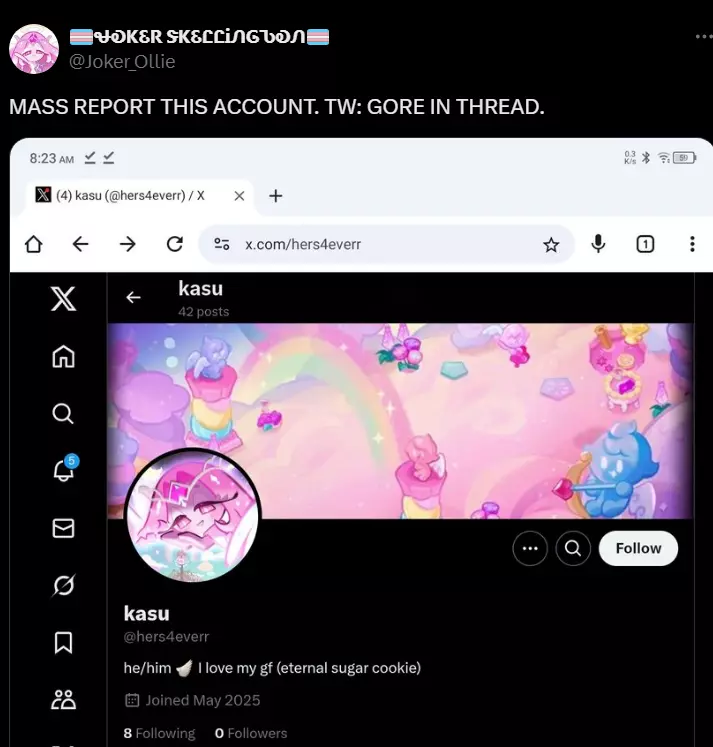Open the tweet's more options ellipsis
Screen dimensions: 713x747
pyautogui.click(x=703, y=36)
